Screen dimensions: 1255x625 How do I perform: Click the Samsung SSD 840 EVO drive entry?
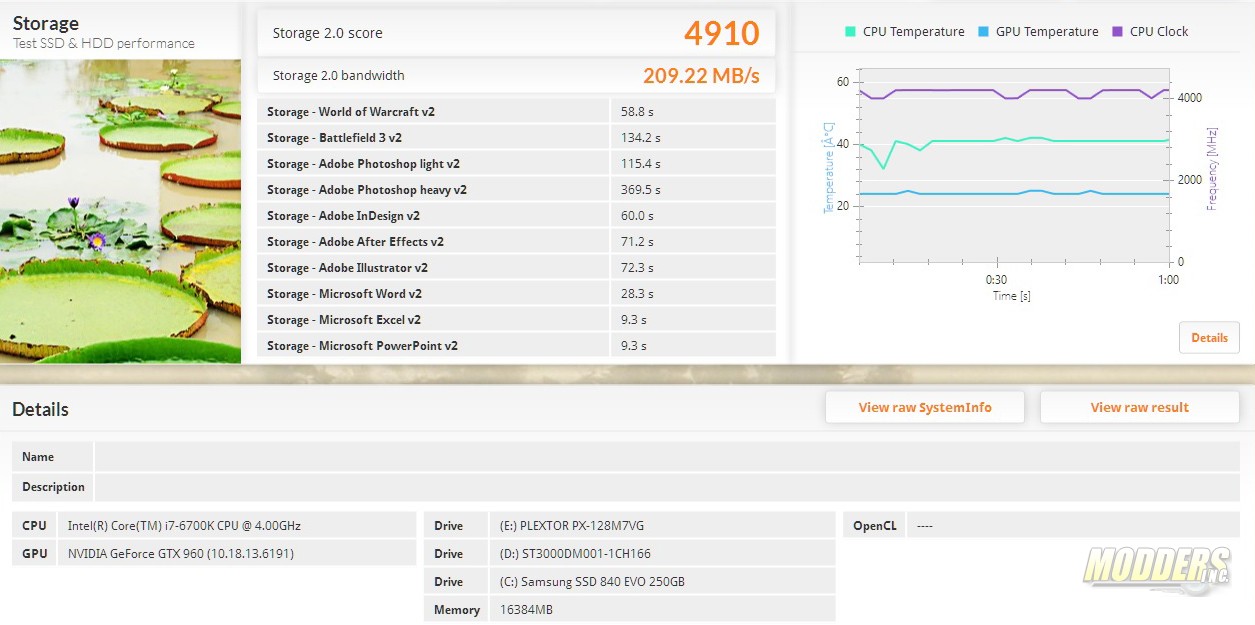click(x=592, y=581)
